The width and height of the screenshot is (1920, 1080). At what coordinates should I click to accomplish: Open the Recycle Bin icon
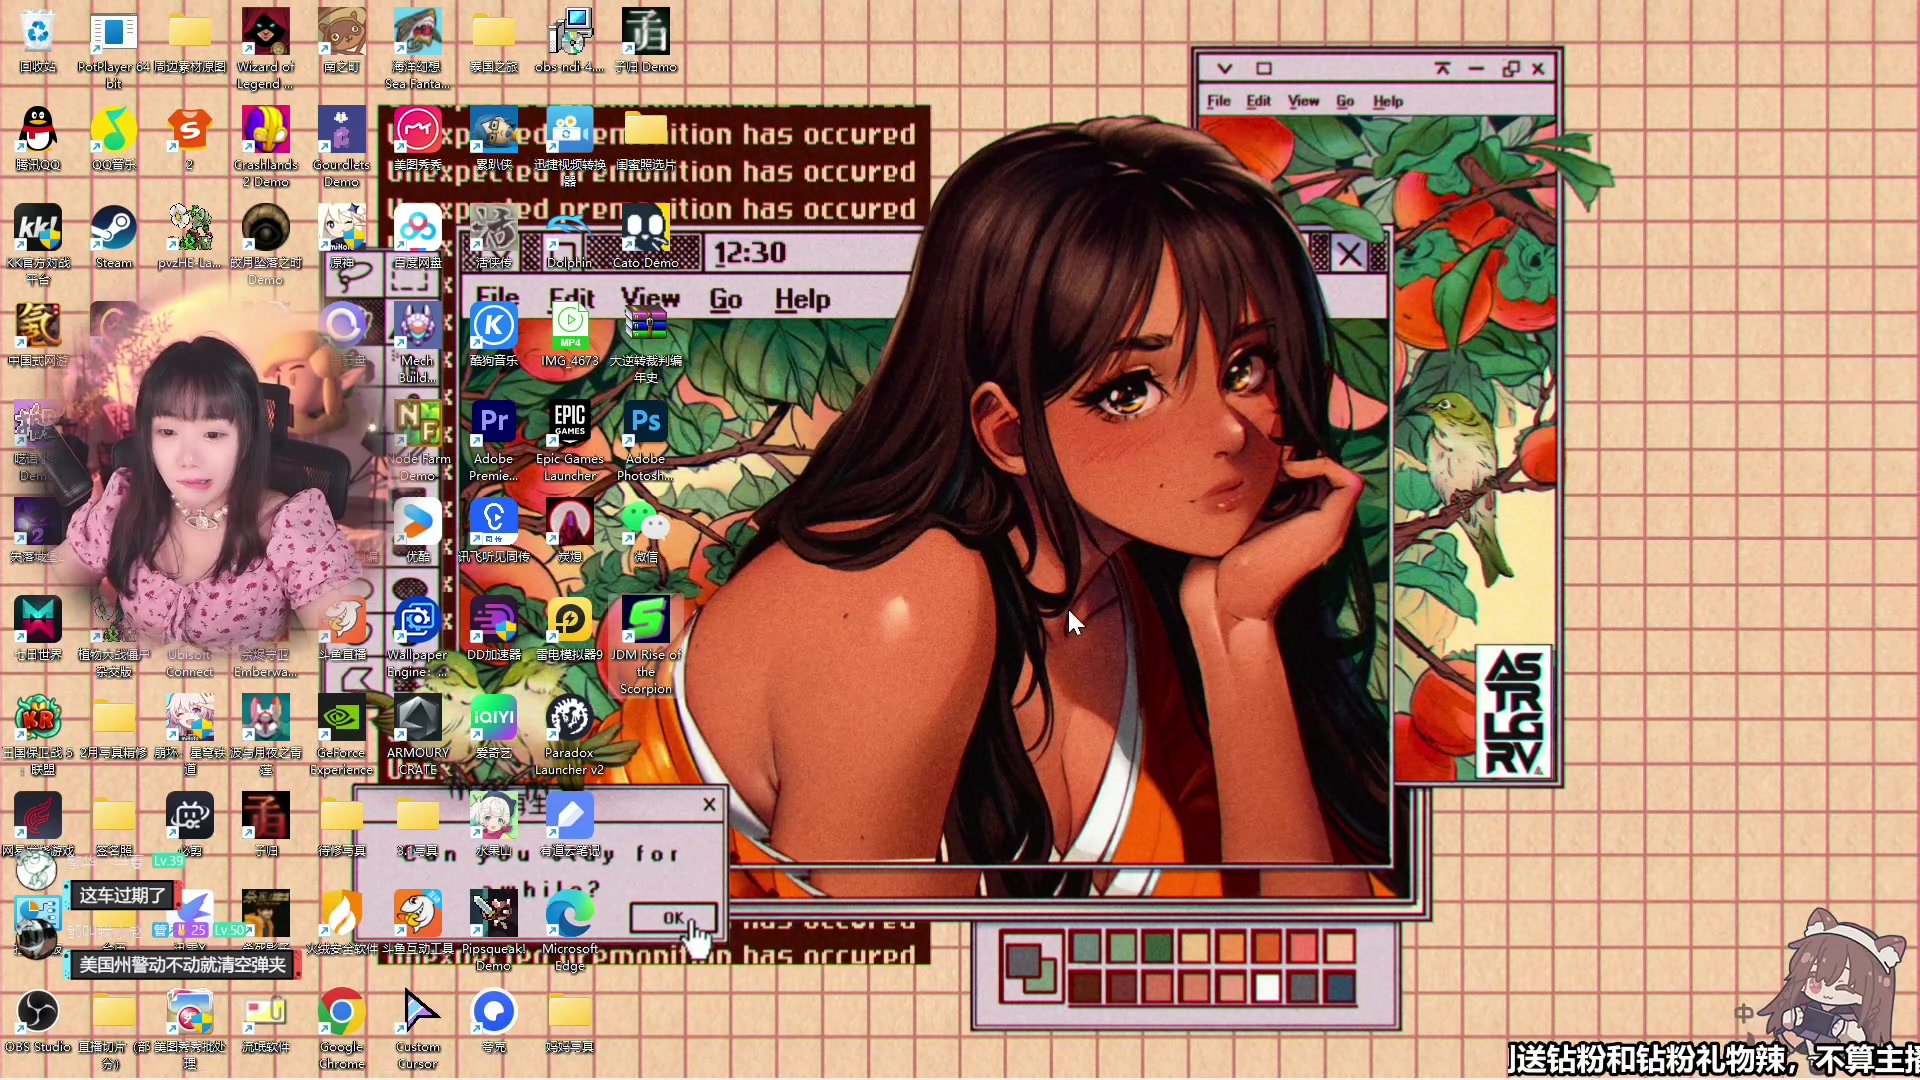pyautogui.click(x=38, y=33)
